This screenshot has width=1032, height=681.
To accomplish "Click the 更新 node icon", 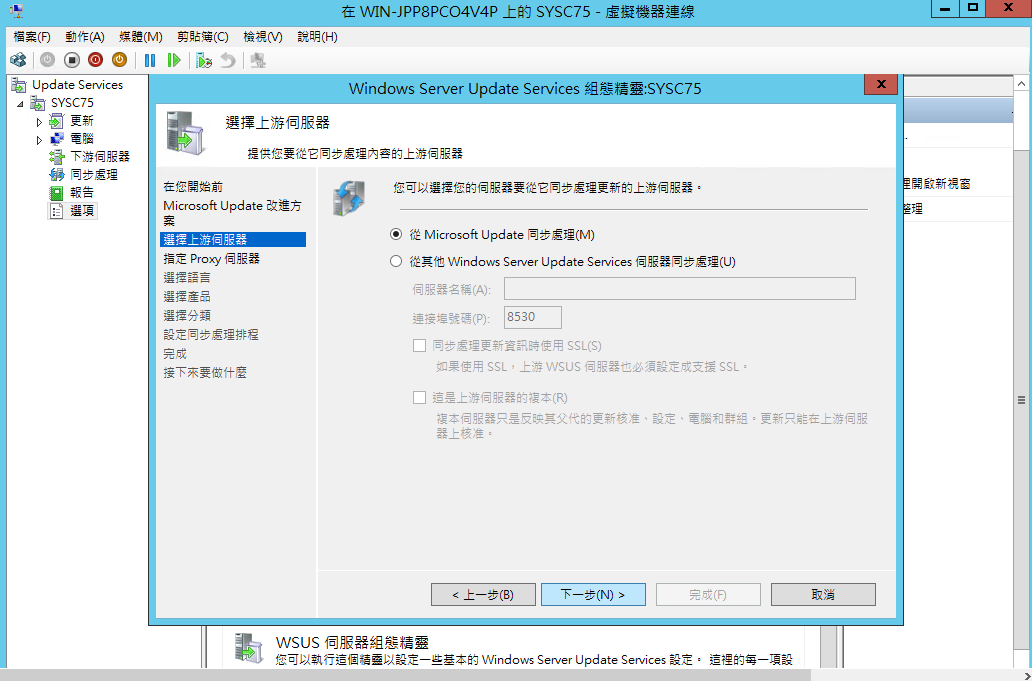I will click(57, 121).
